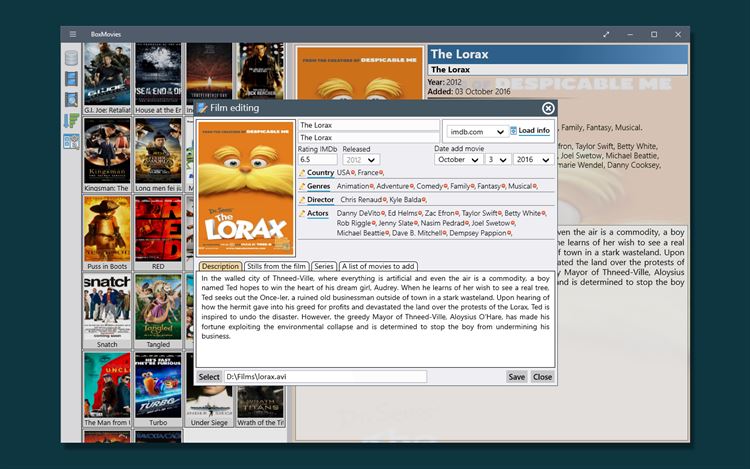The width and height of the screenshot is (750, 469).
Task: Switch to the Series tab
Action: click(x=324, y=266)
